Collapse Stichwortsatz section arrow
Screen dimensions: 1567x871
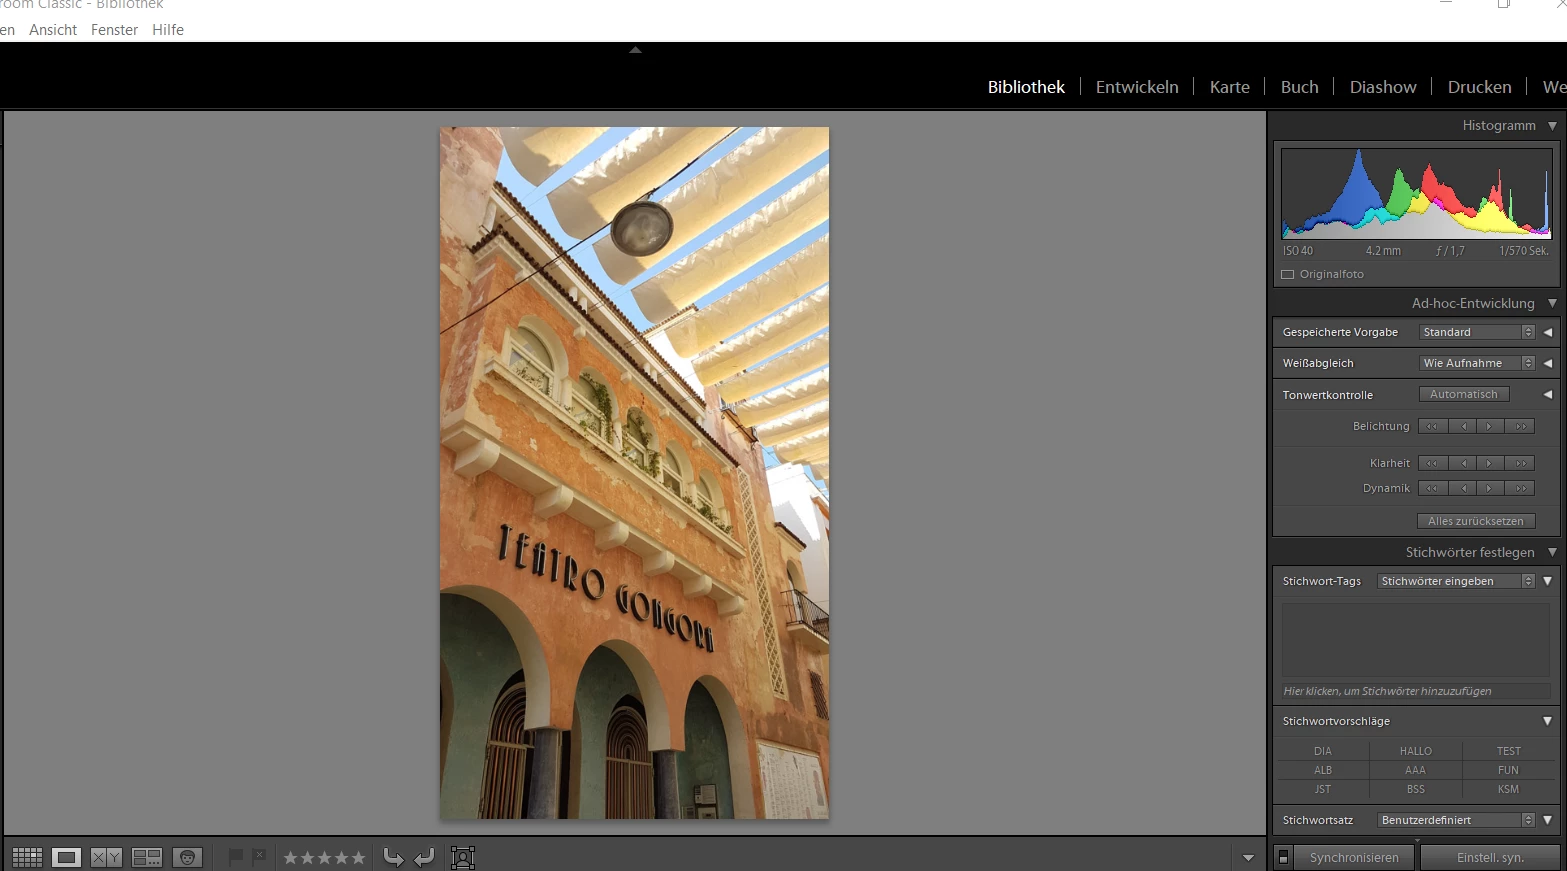(1548, 820)
